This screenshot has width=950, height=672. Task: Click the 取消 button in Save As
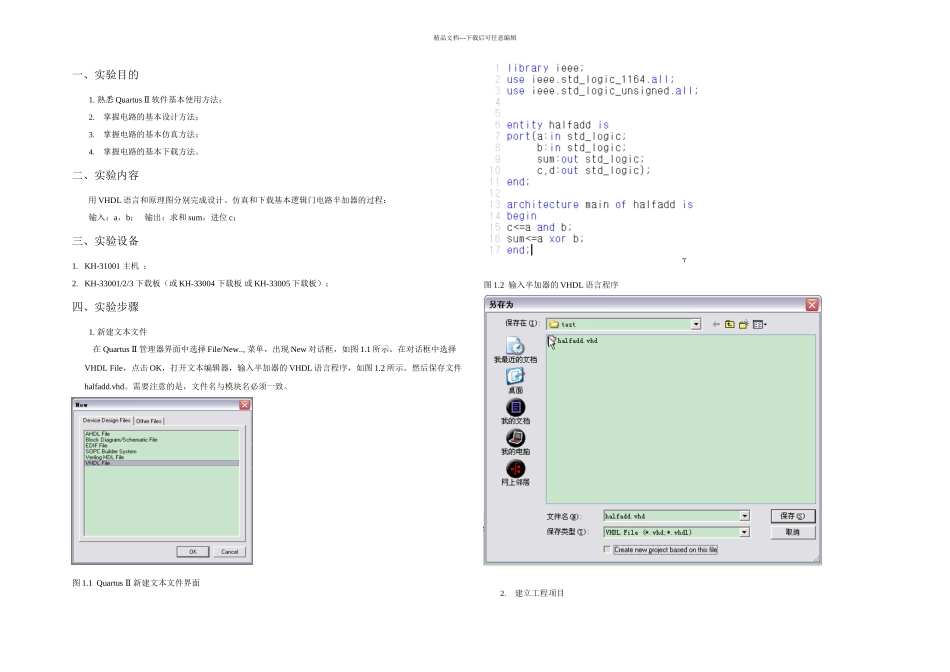click(792, 532)
